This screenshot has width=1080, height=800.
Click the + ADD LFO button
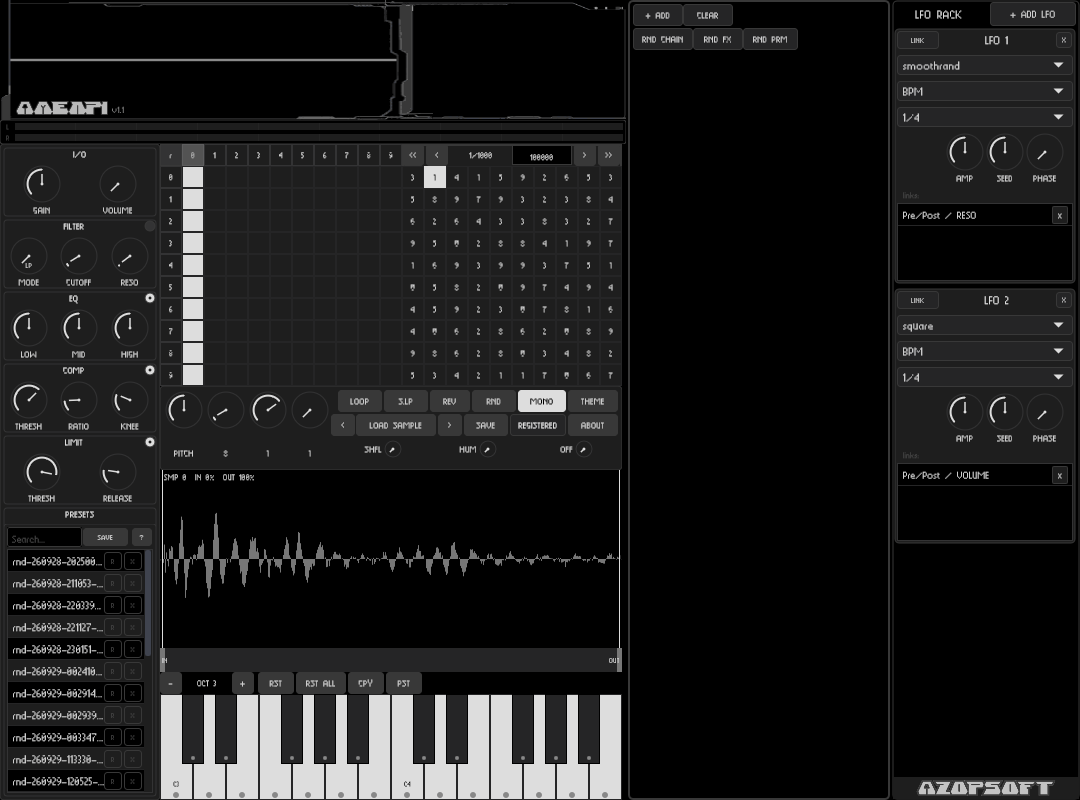[1032, 14]
